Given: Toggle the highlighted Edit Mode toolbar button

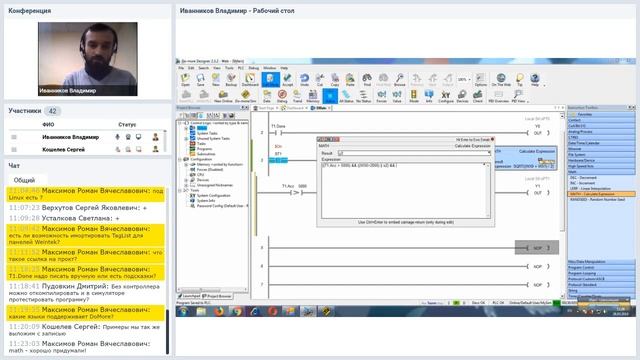Looking at the screenshot, I should point(270,79).
